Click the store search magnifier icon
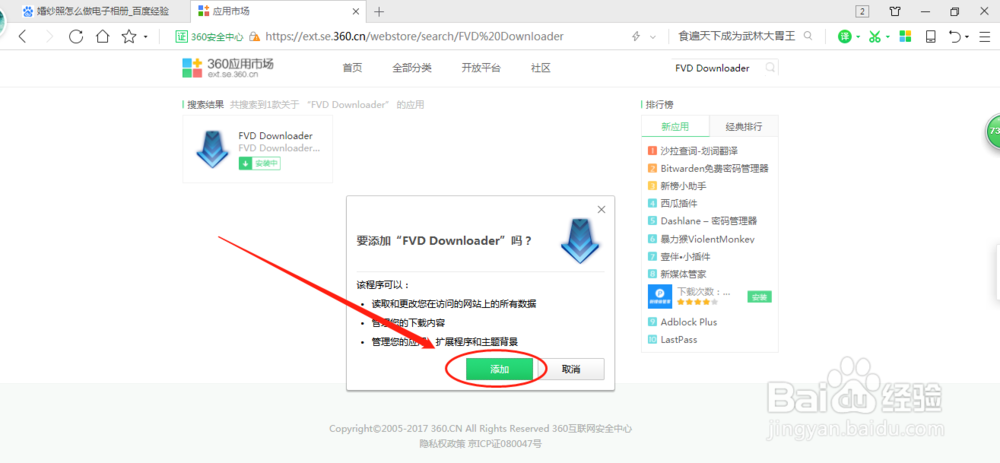The width and height of the screenshot is (1000, 463). (x=771, y=68)
